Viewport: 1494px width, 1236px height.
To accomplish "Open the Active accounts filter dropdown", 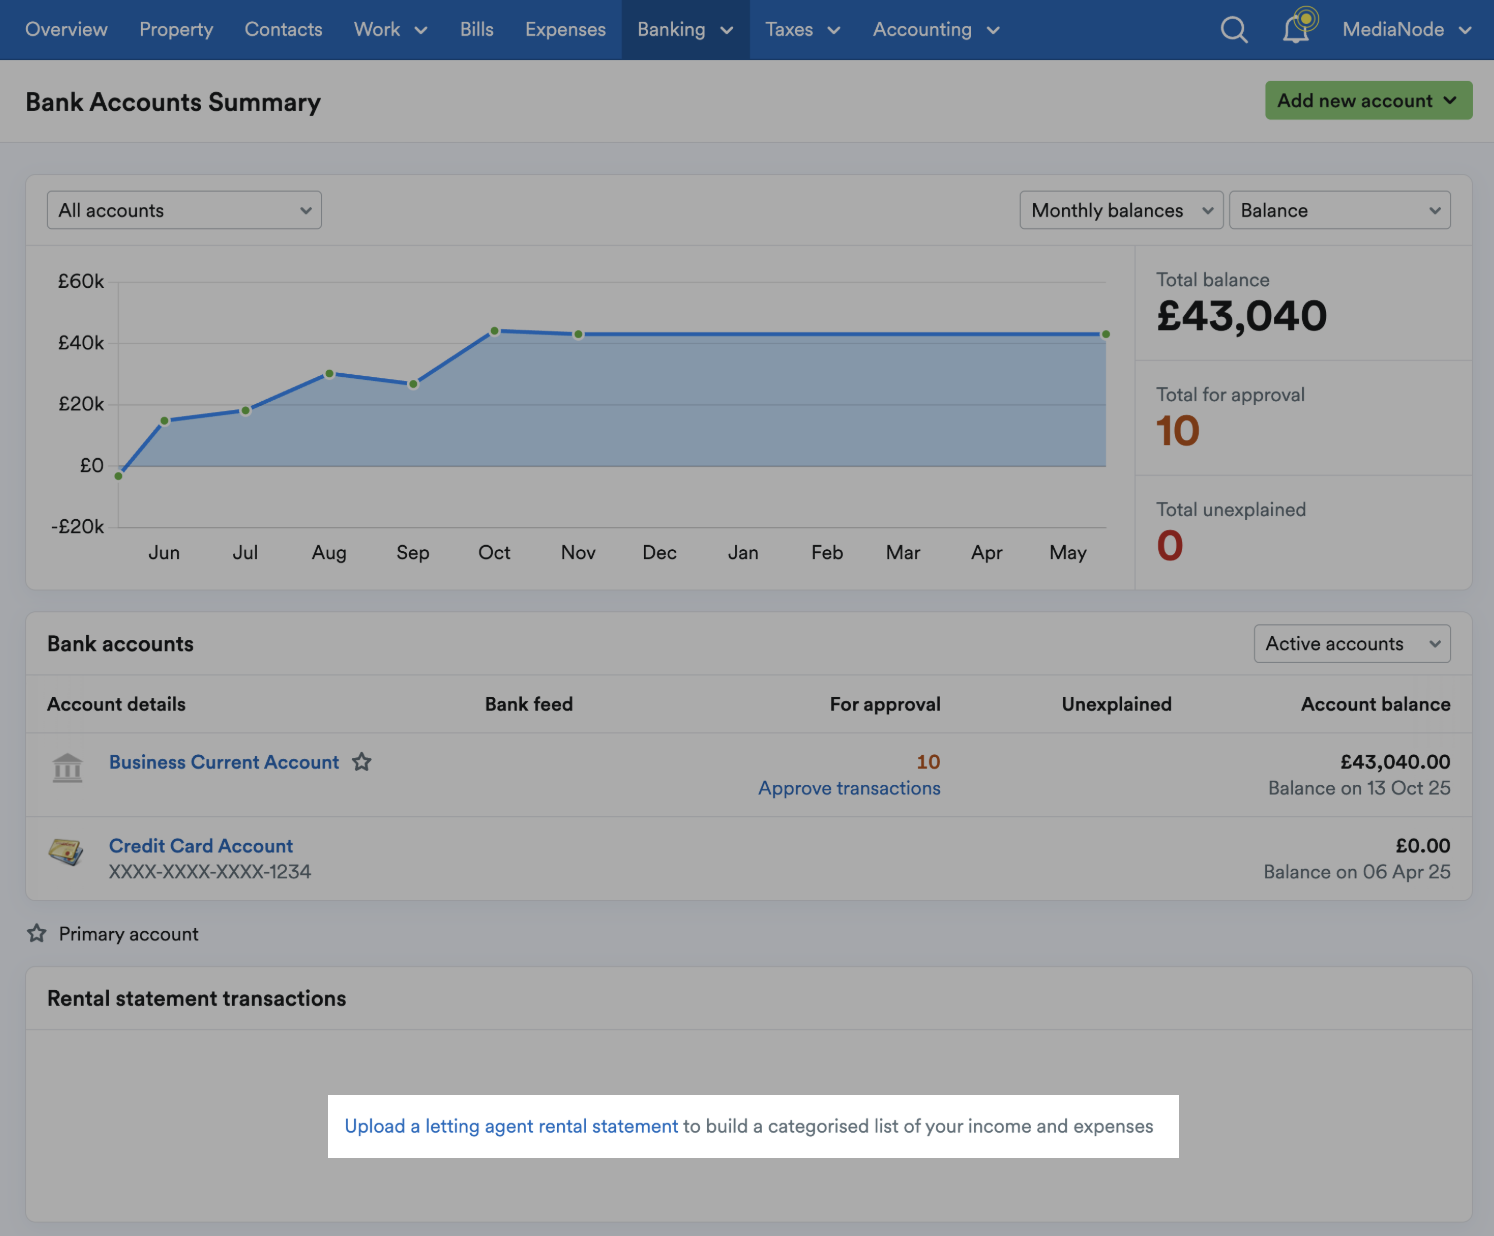I will point(1352,644).
